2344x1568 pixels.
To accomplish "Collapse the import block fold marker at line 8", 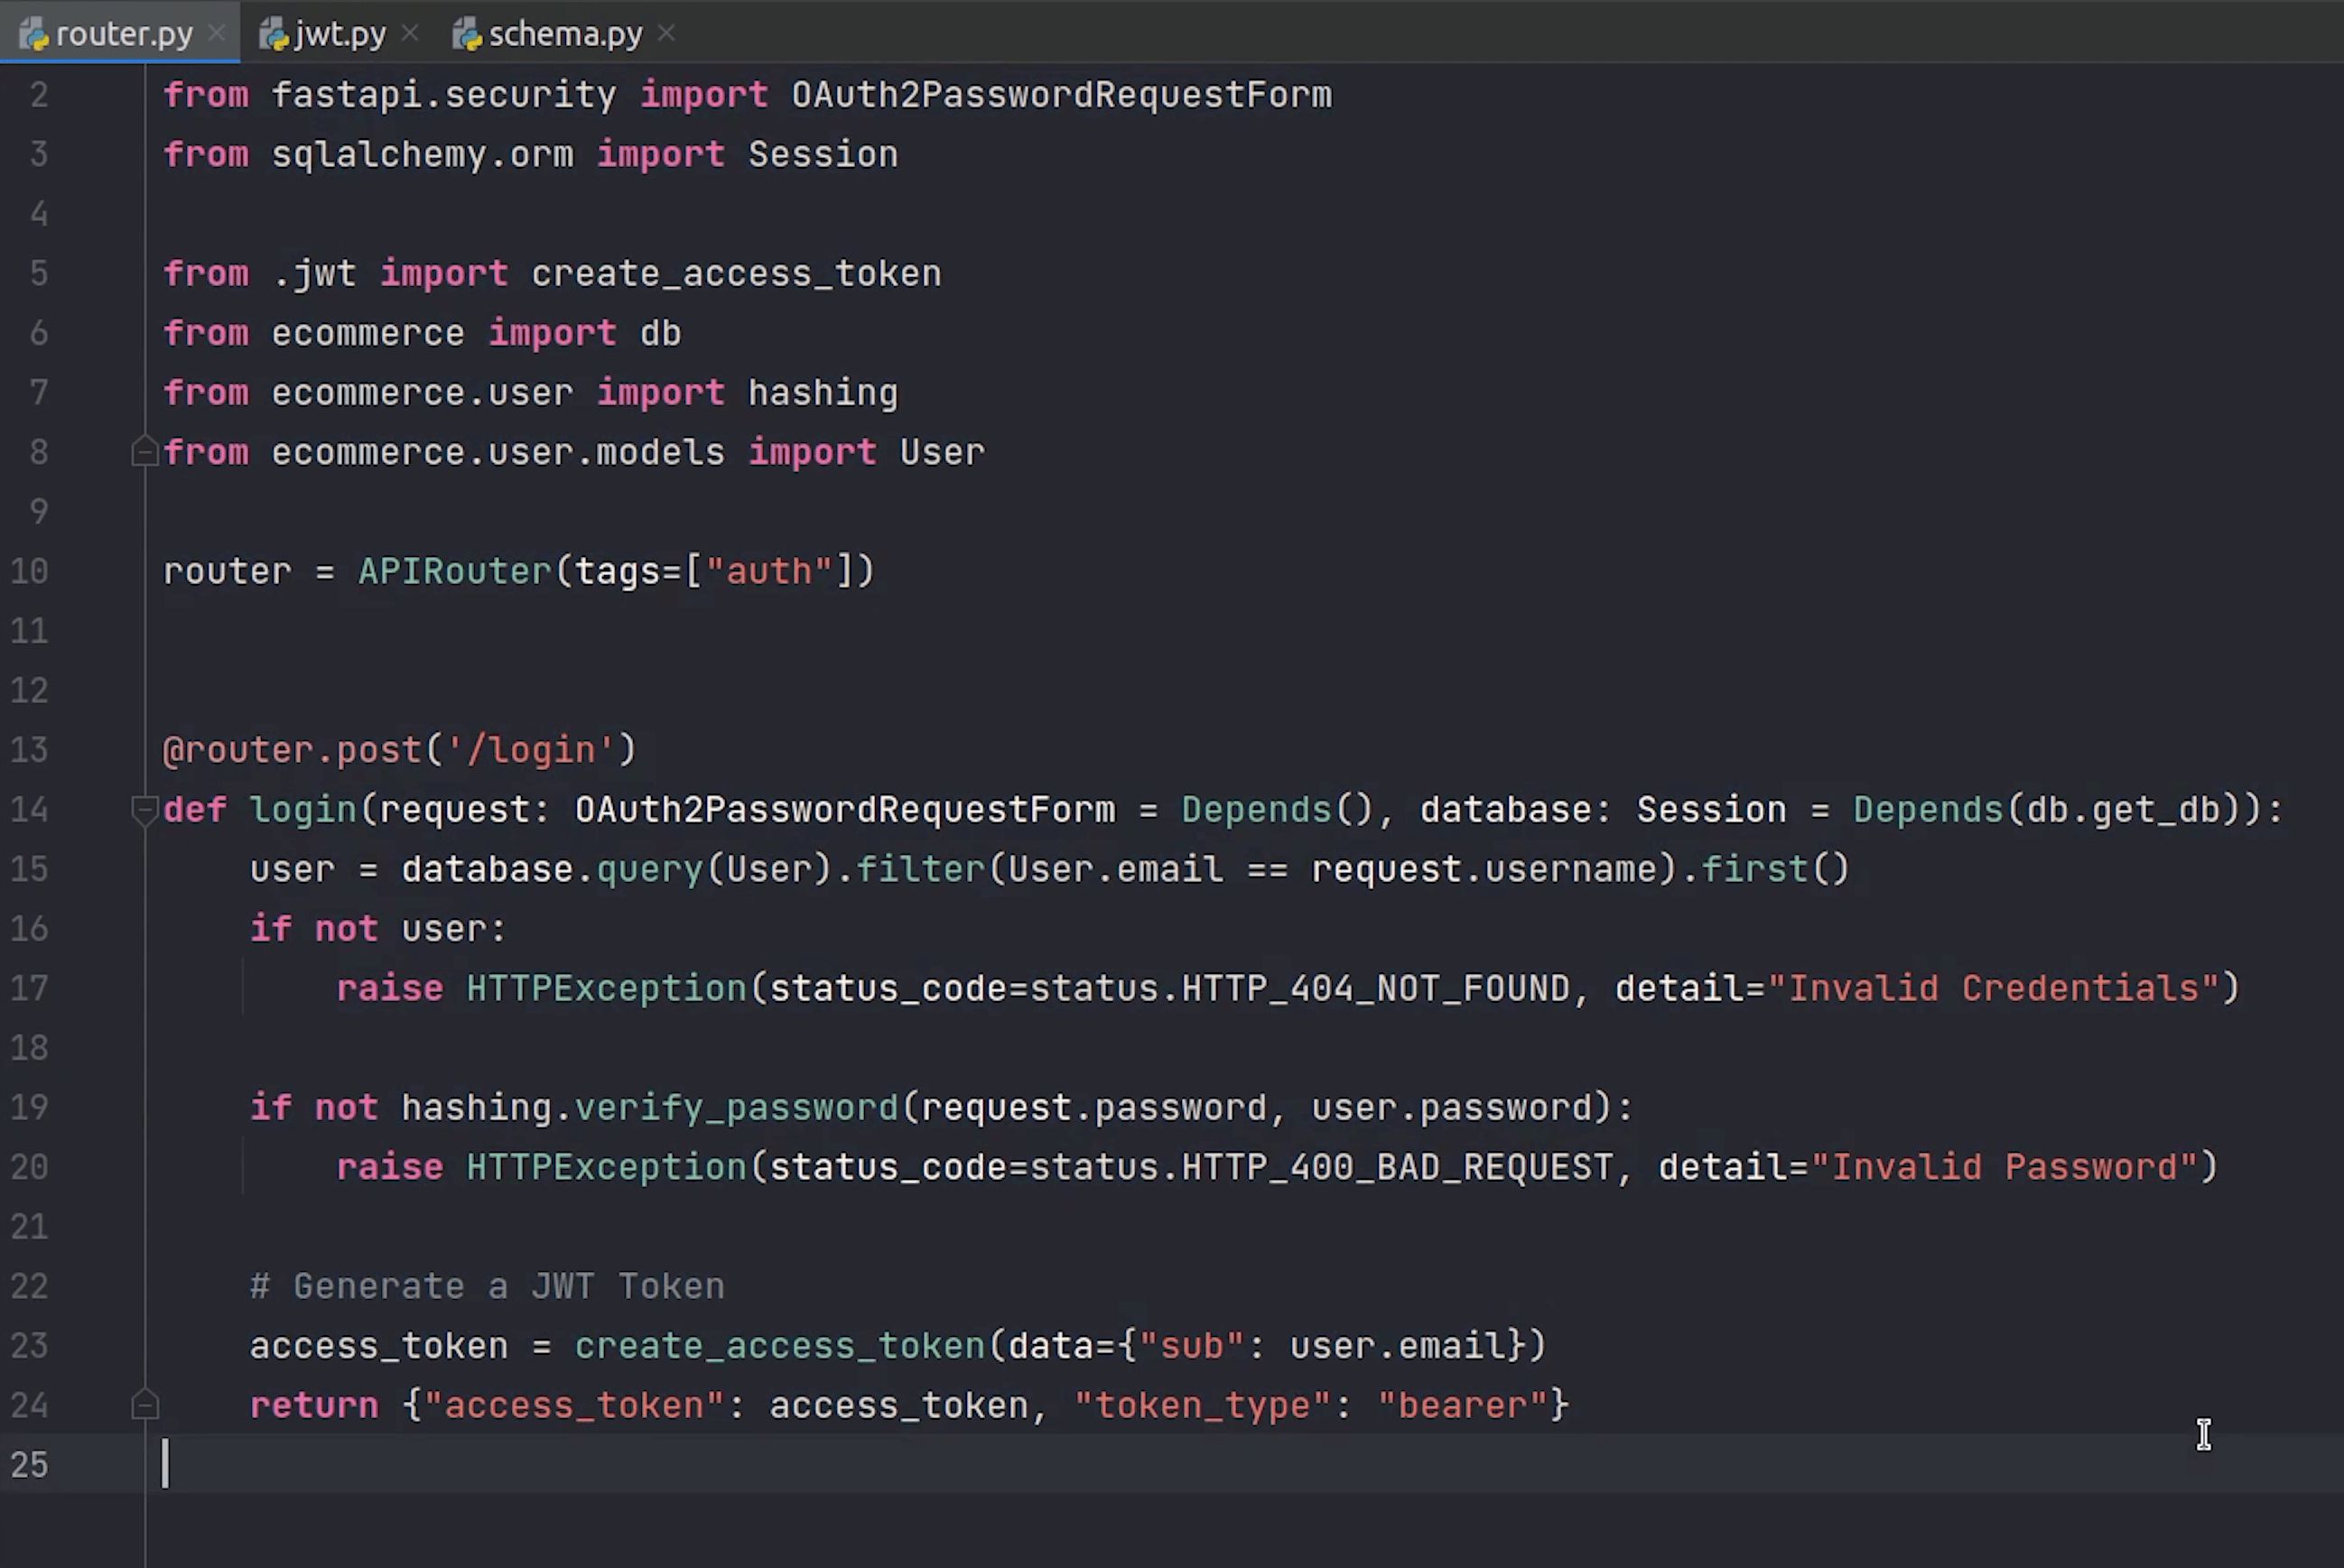I will [x=144, y=452].
